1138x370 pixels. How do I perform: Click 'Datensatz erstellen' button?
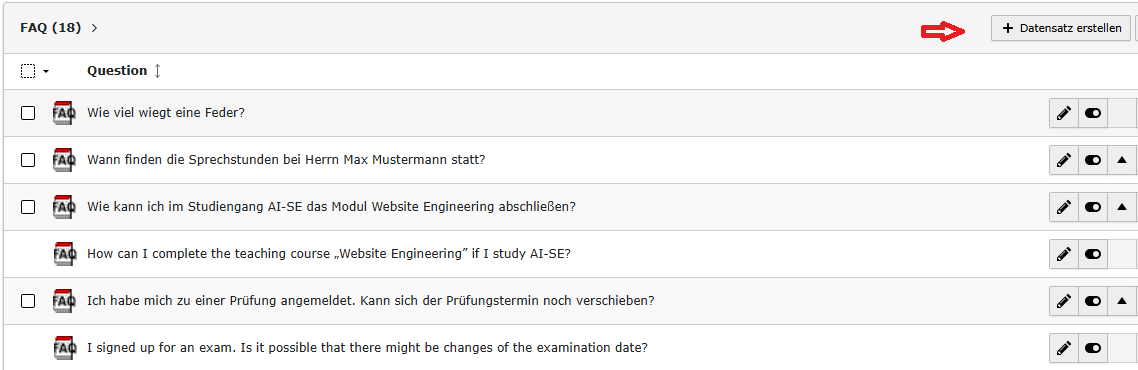pos(1061,28)
